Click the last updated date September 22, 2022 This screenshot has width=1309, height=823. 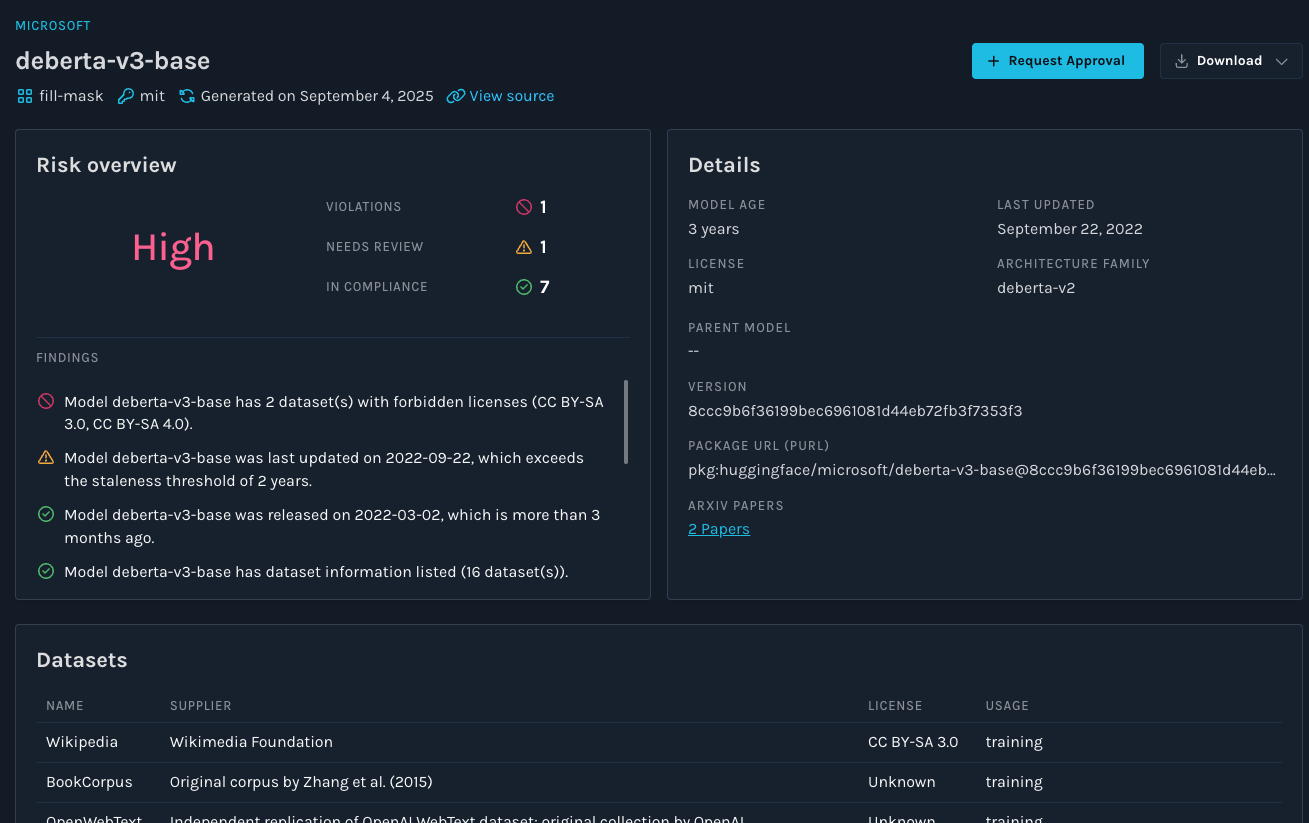pyautogui.click(x=1070, y=229)
